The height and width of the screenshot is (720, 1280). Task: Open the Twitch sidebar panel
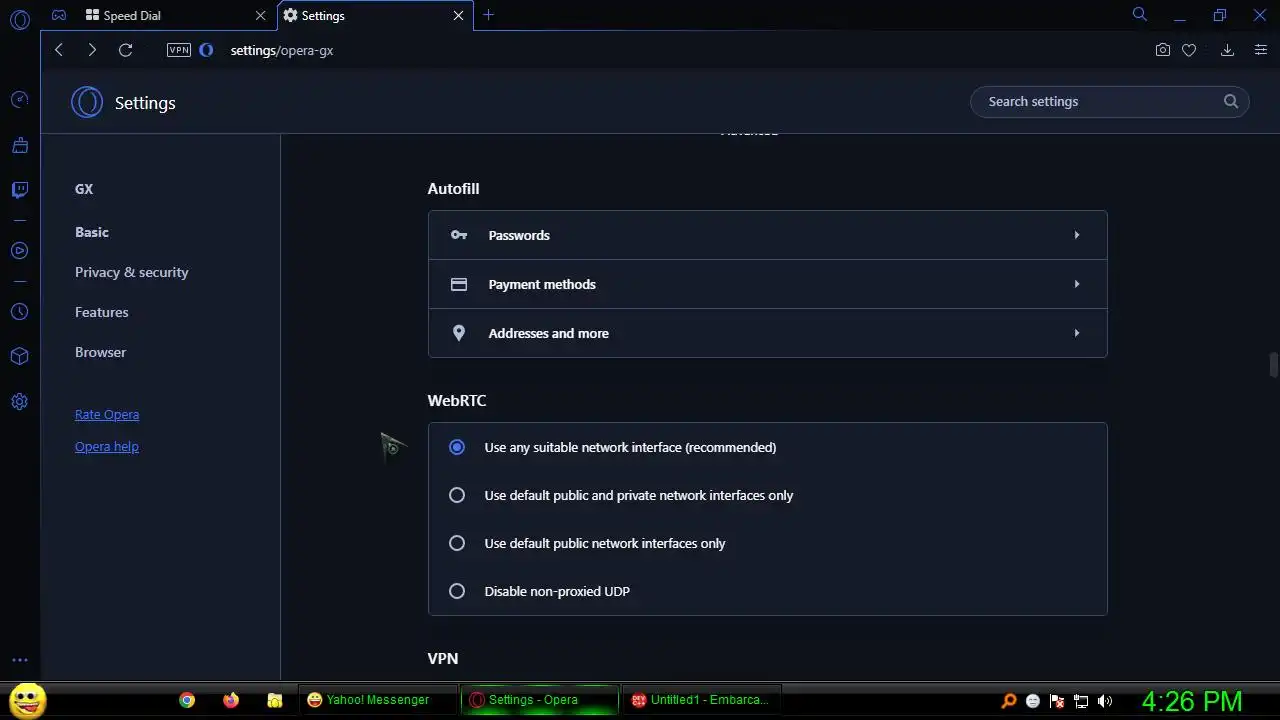click(x=19, y=190)
